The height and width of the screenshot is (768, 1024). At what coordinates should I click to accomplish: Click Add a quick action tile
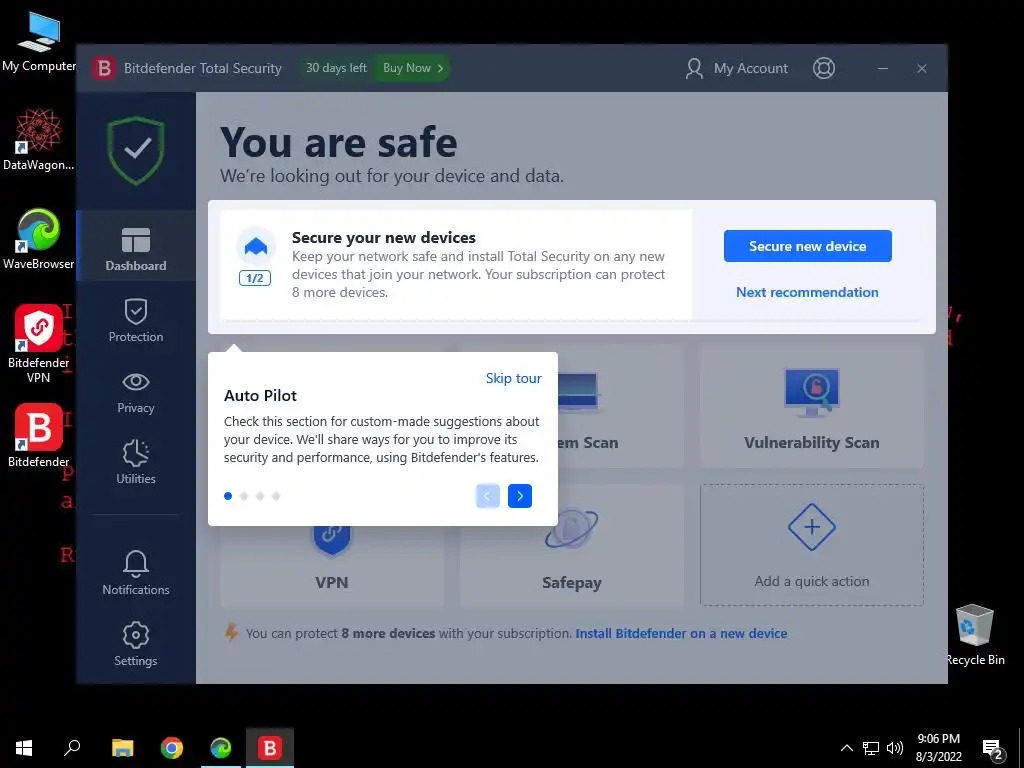point(812,545)
